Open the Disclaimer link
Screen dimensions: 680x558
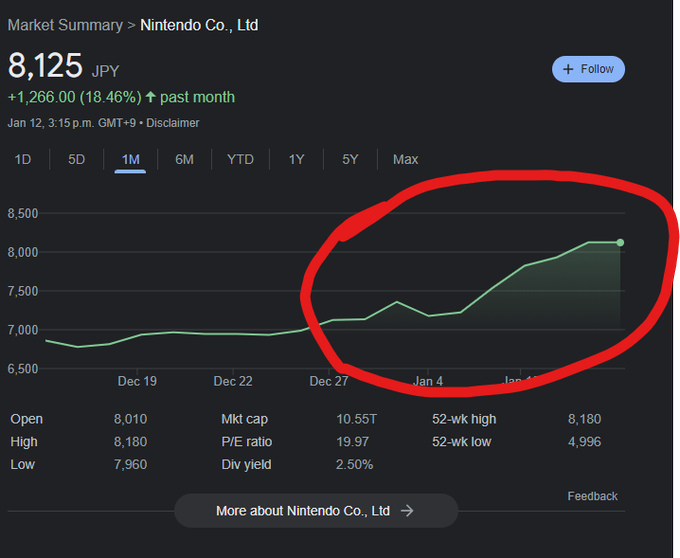click(x=173, y=123)
